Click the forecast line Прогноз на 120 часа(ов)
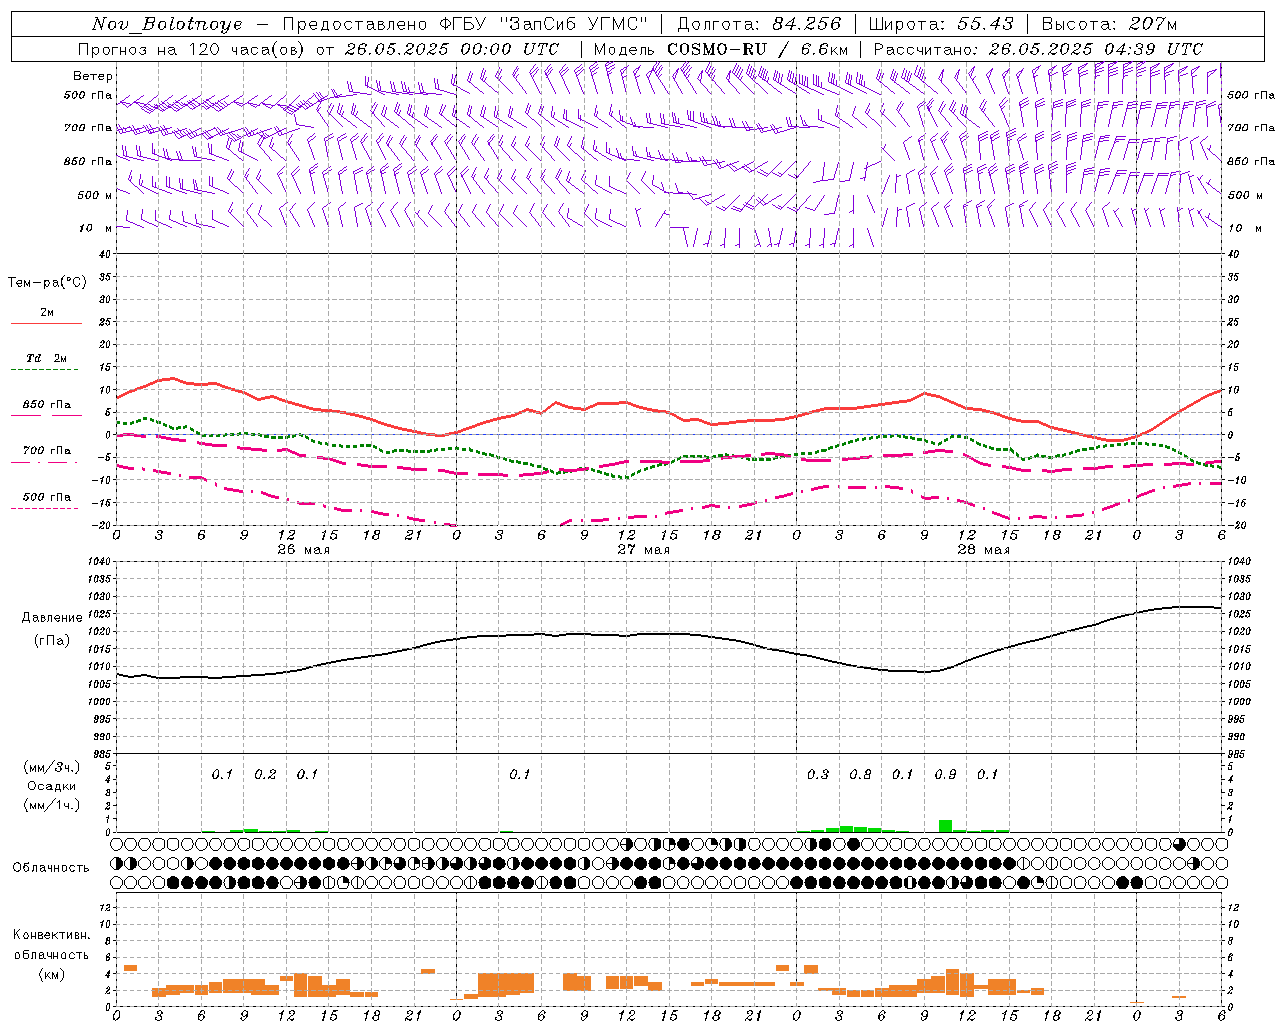1280x1024 pixels. 192,49
